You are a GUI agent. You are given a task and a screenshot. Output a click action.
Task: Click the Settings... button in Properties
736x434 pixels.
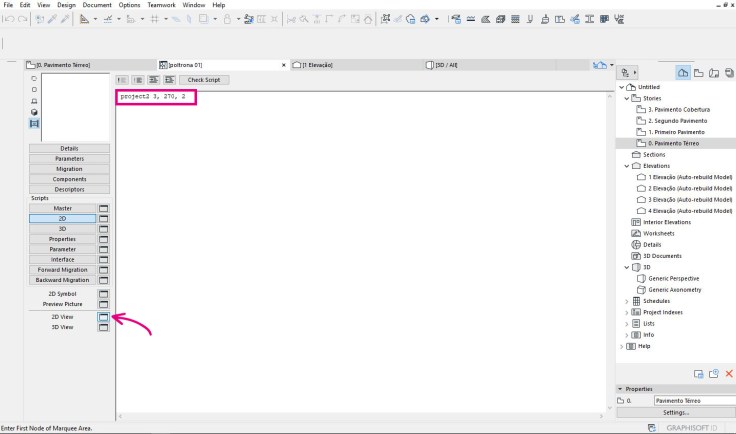pos(676,412)
